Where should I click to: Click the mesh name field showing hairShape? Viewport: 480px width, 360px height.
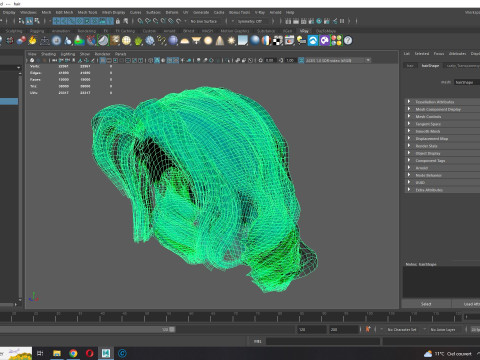tap(467, 82)
